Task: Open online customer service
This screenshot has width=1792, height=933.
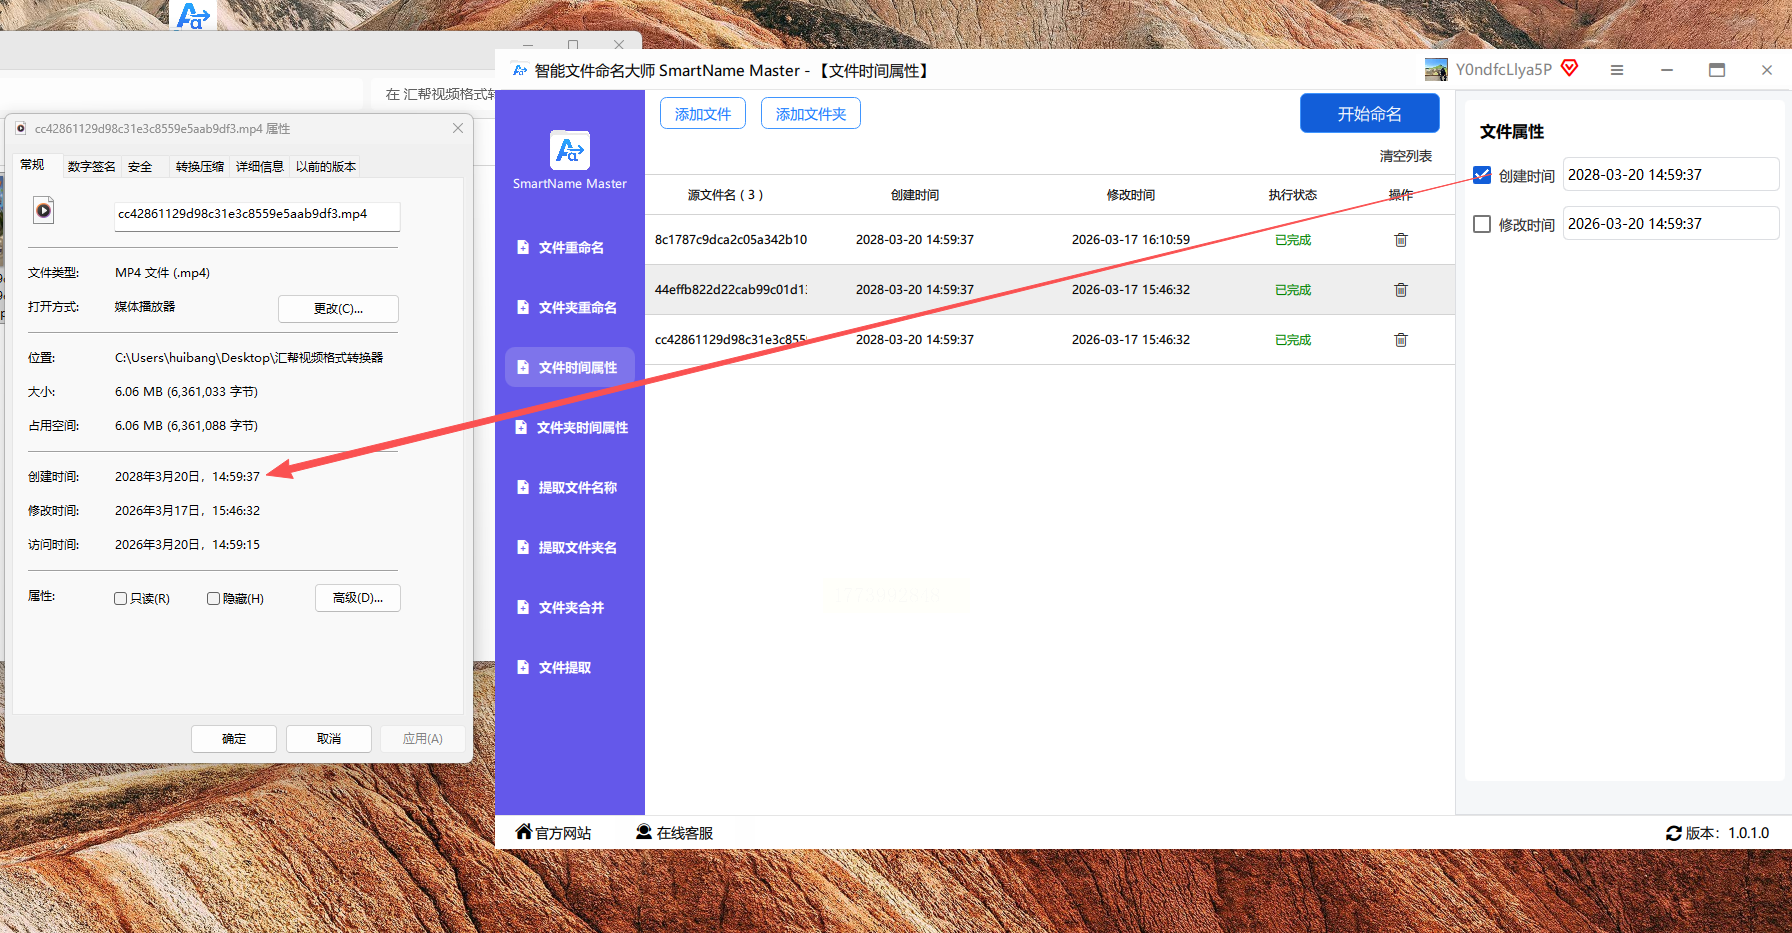Action: (675, 833)
